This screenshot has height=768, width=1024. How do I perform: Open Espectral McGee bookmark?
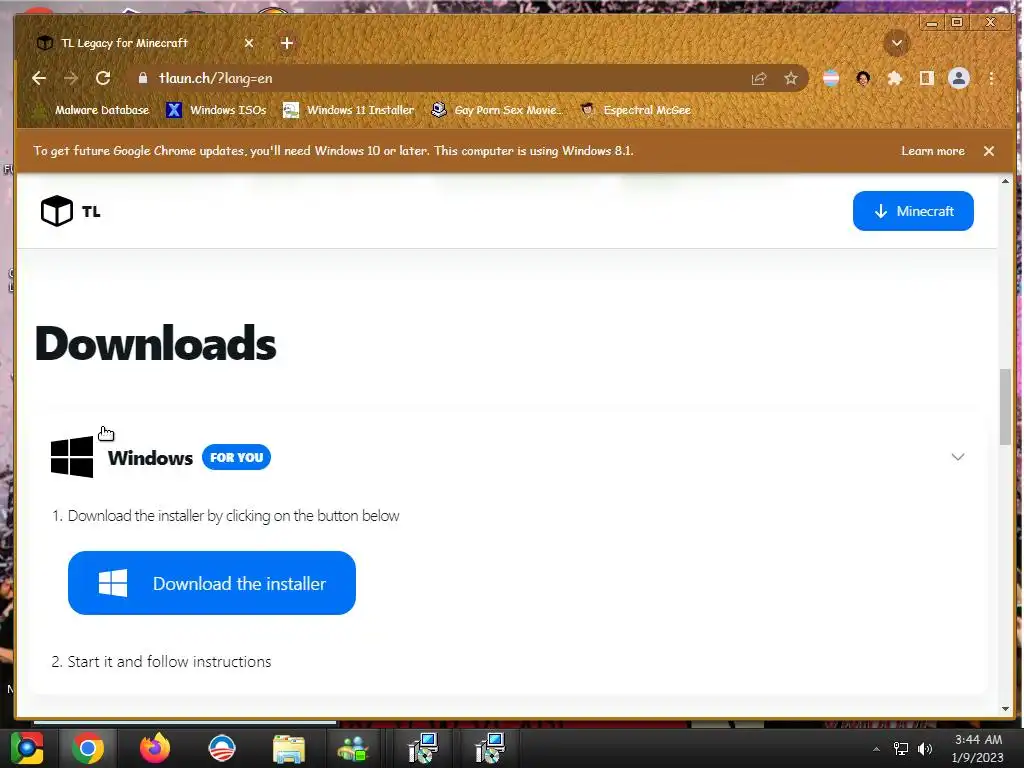coord(636,110)
